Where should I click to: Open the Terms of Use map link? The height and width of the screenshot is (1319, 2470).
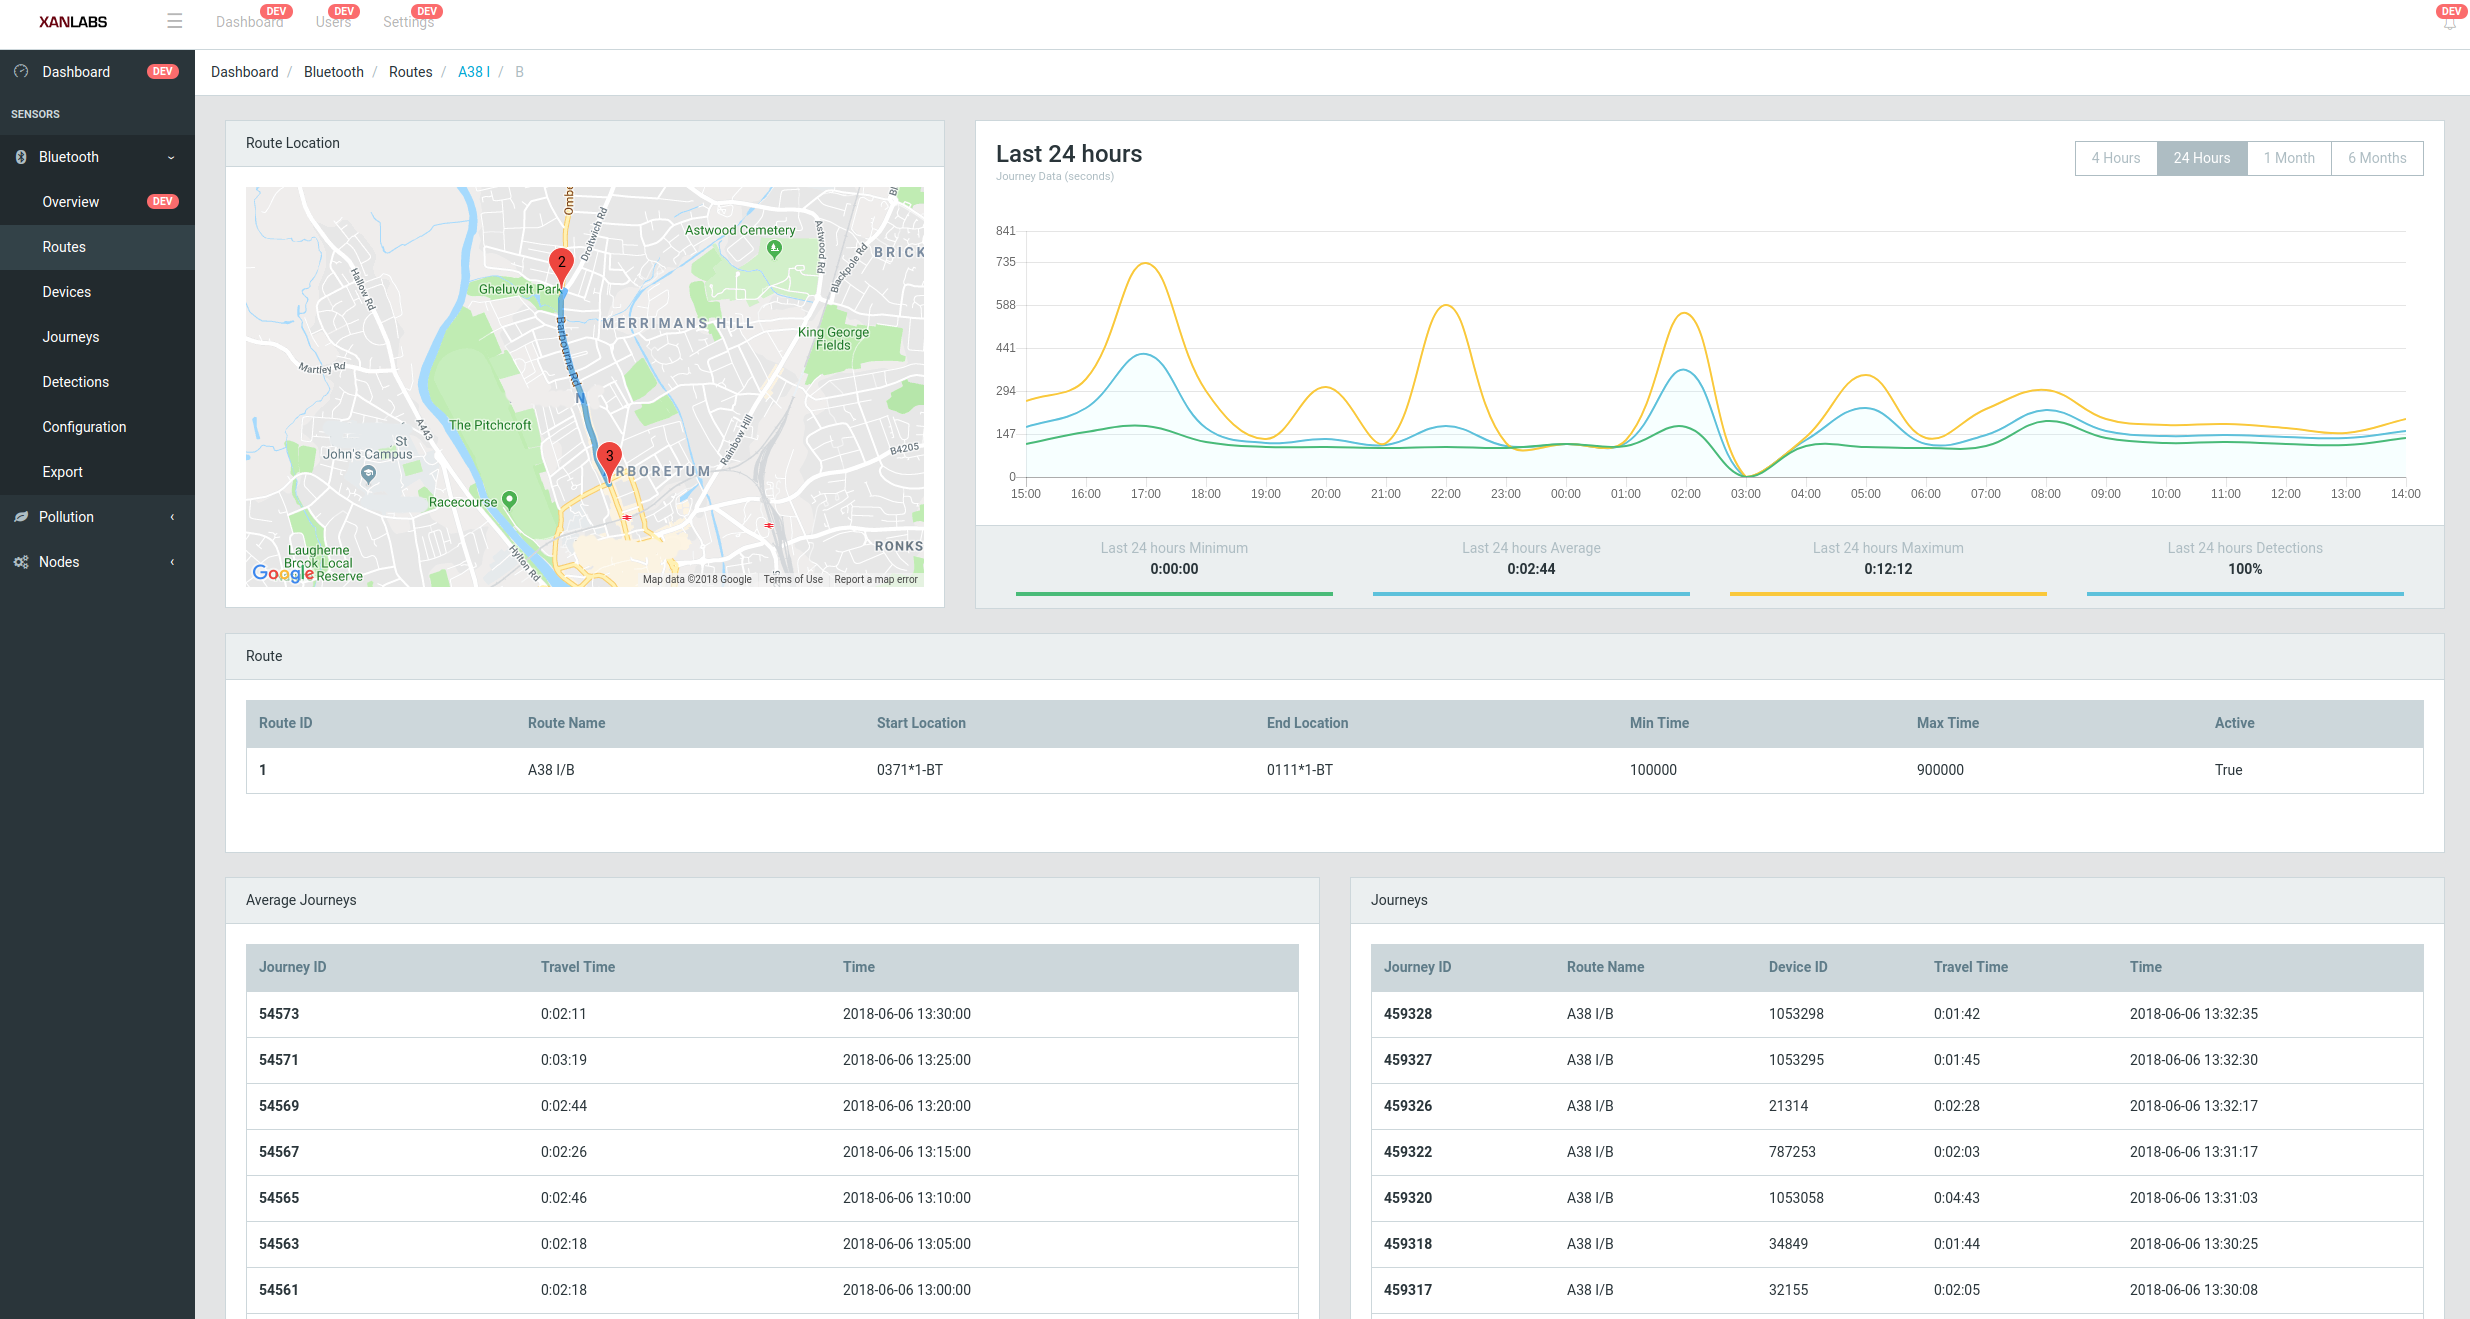[x=793, y=579]
